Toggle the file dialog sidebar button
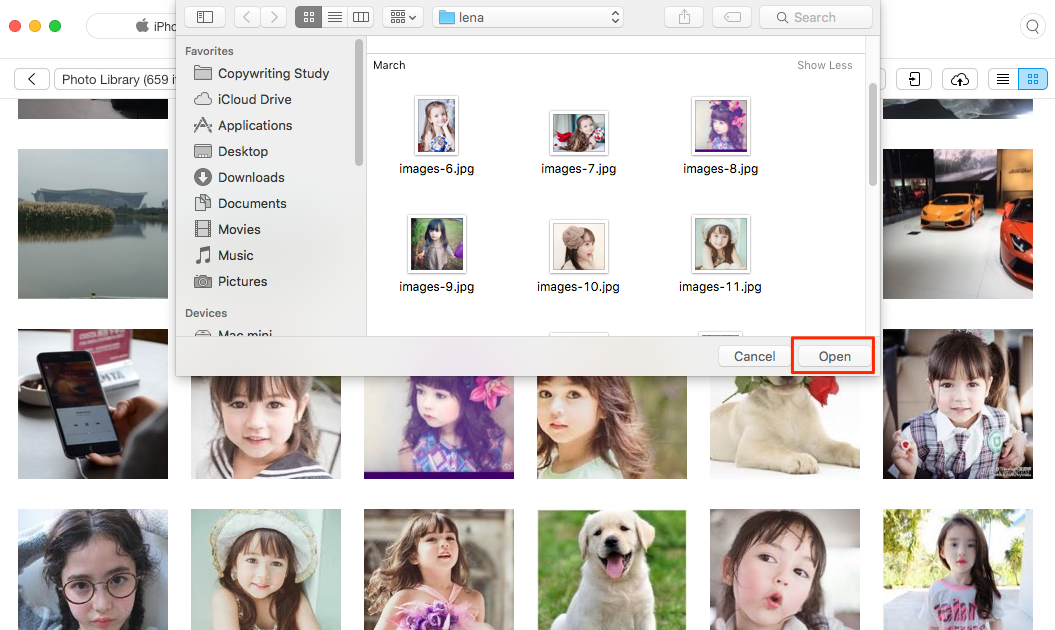The height and width of the screenshot is (630, 1055). click(205, 17)
